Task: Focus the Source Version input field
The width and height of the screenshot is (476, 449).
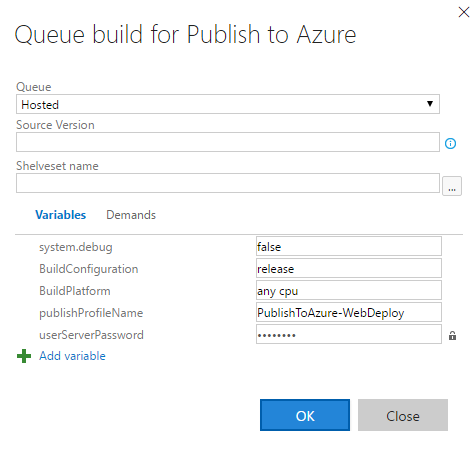Action: pos(228,142)
